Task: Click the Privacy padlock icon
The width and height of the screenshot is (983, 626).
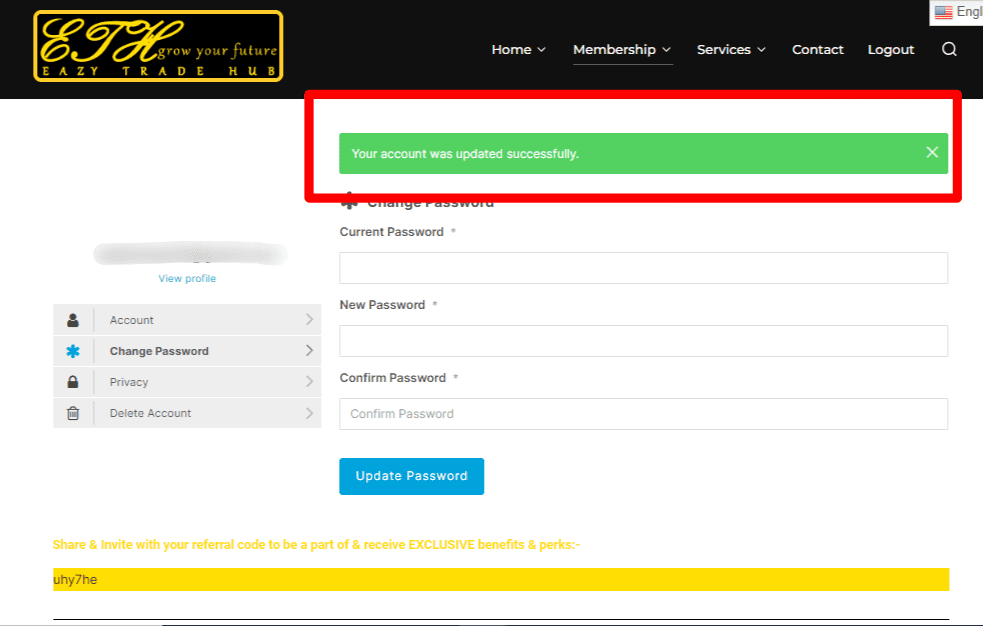Action: click(x=73, y=382)
